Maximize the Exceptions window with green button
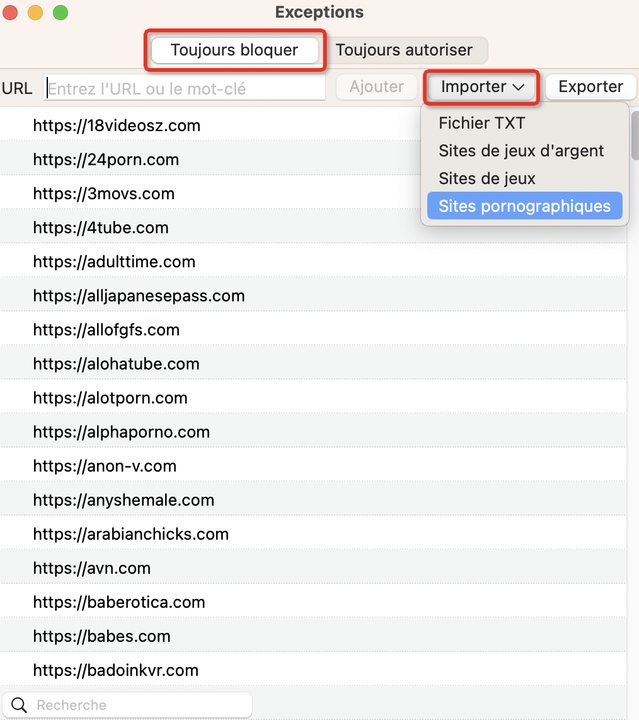Image resolution: width=639 pixels, height=720 pixels. pyautogui.click(x=61, y=12)
